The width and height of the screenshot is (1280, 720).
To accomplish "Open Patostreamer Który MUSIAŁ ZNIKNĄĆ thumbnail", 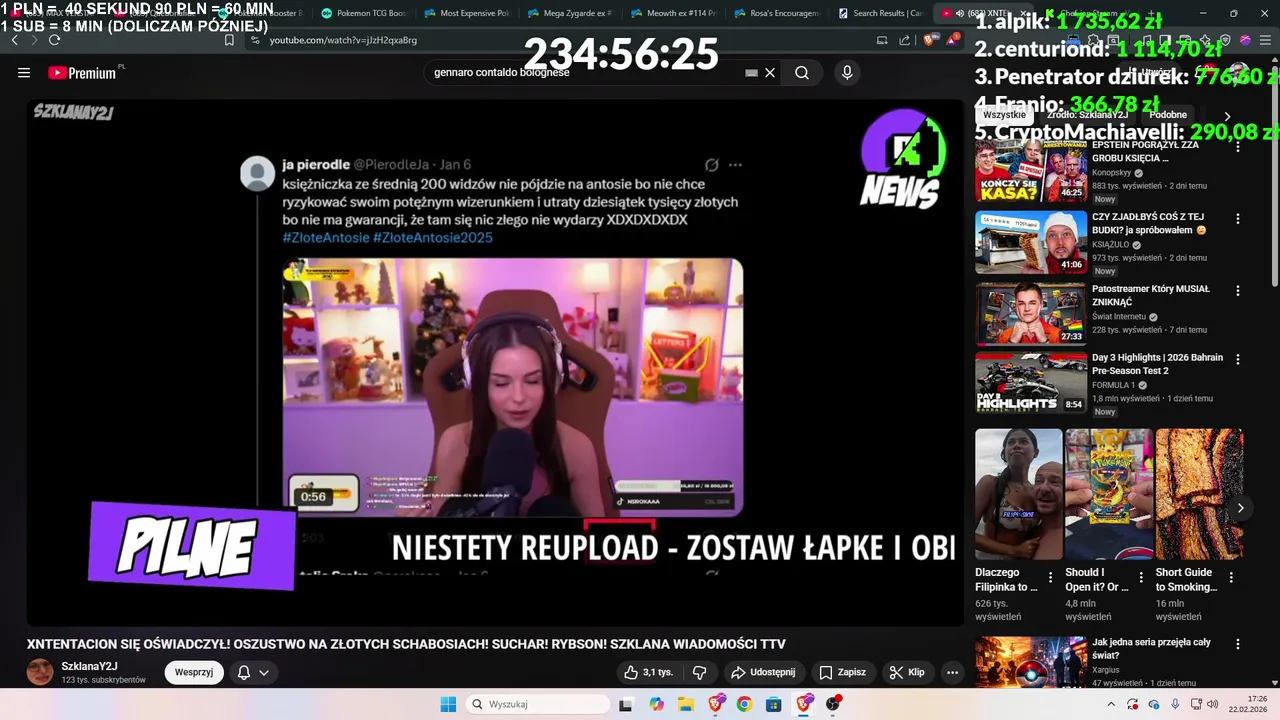I will 1031,314.
